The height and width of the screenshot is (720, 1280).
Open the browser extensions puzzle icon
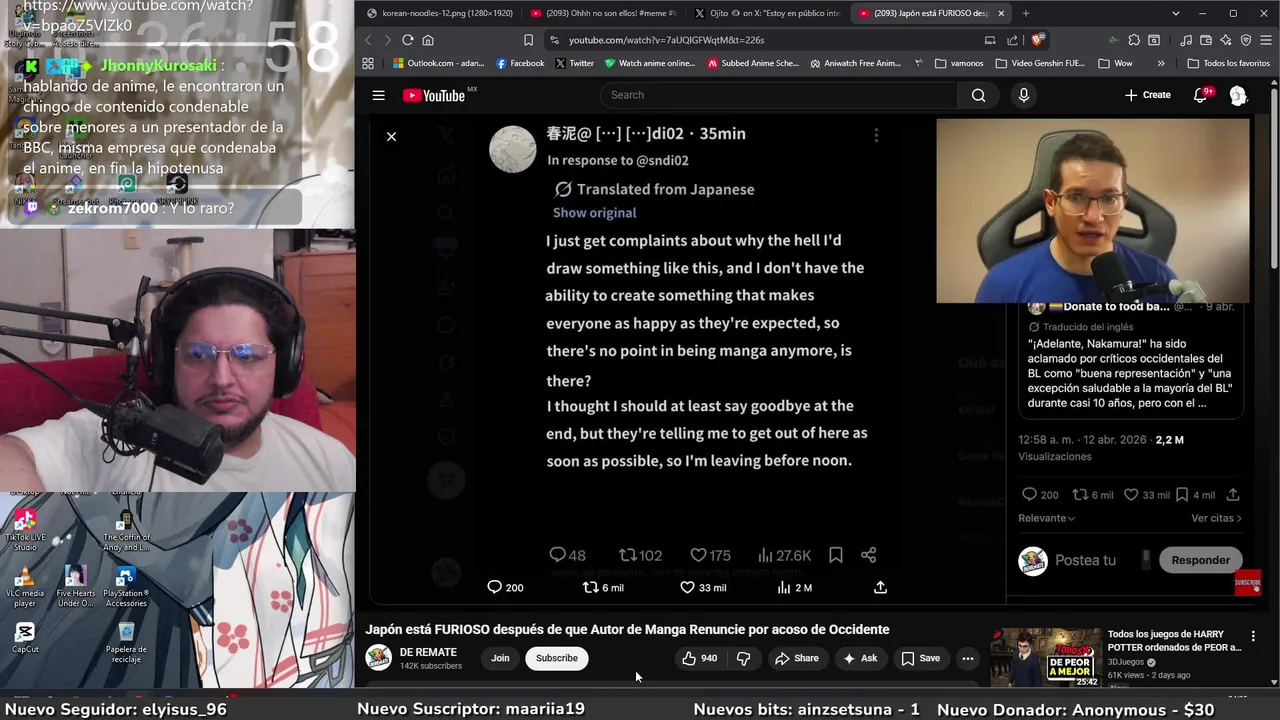(1133, 40)
